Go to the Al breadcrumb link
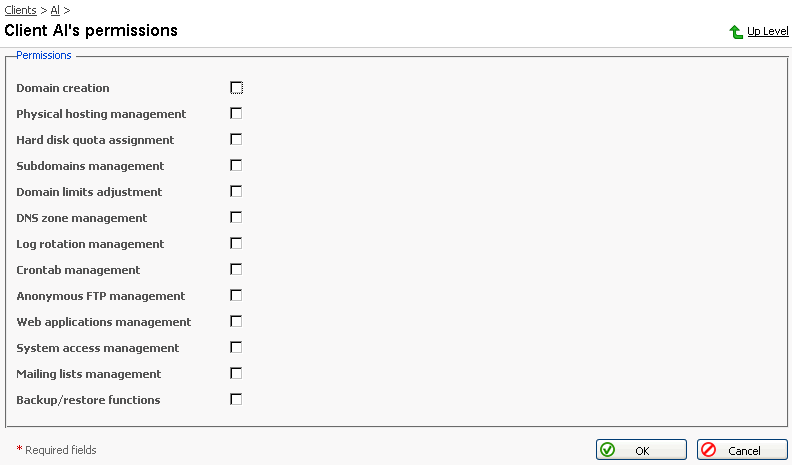This screenshot has height=465, width=792. click(x=55, y=10)
